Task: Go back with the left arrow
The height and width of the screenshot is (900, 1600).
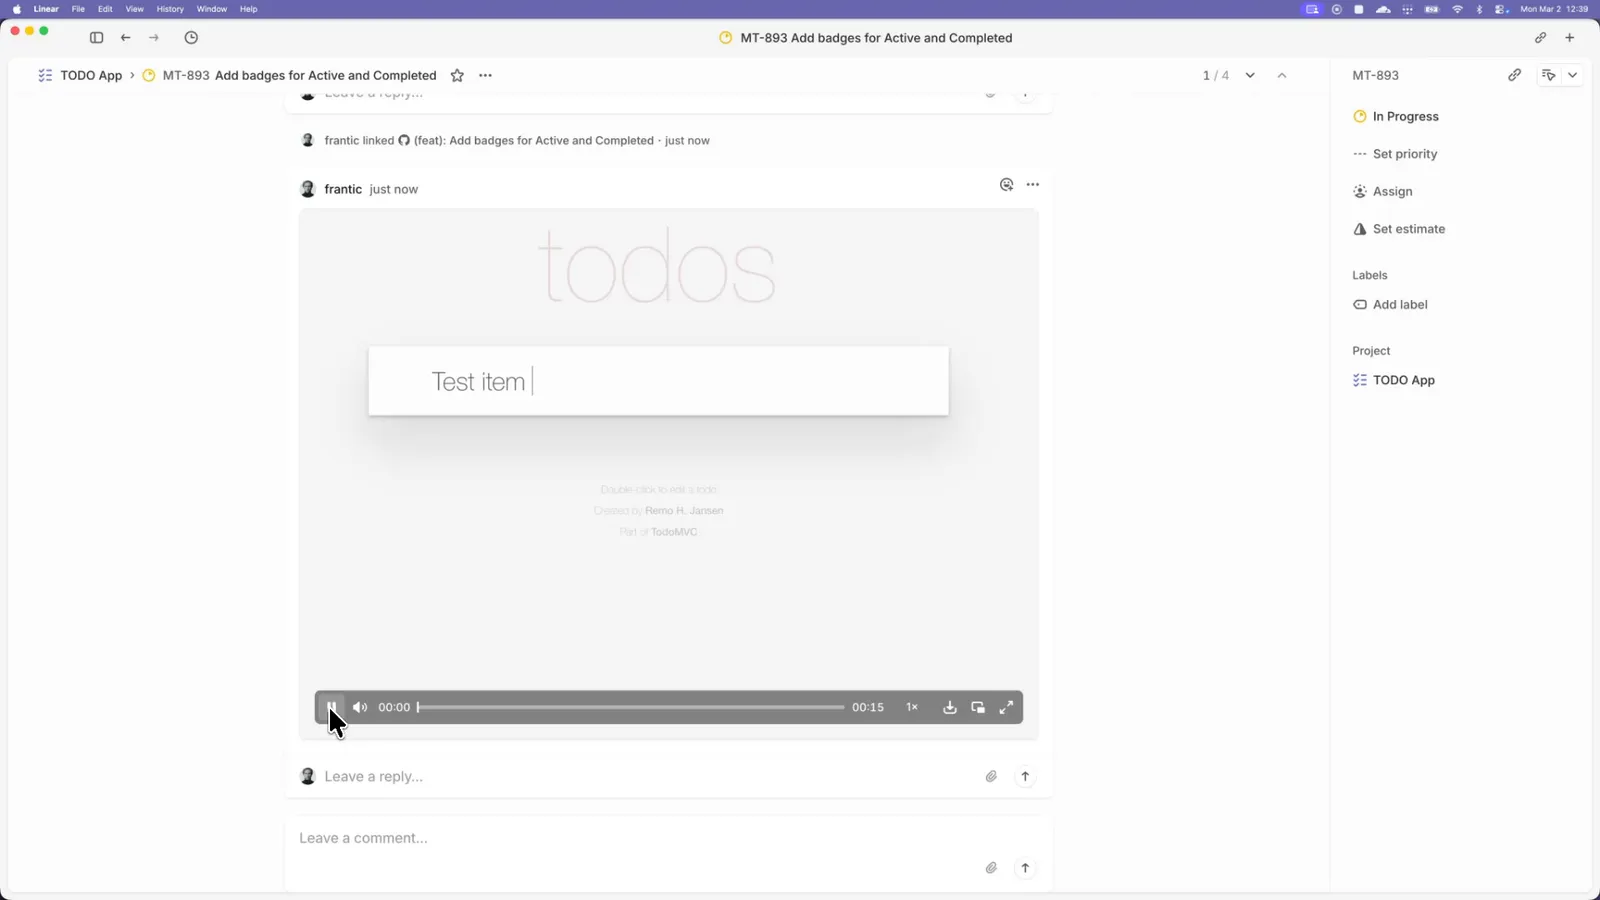Action: pos(125,38)
